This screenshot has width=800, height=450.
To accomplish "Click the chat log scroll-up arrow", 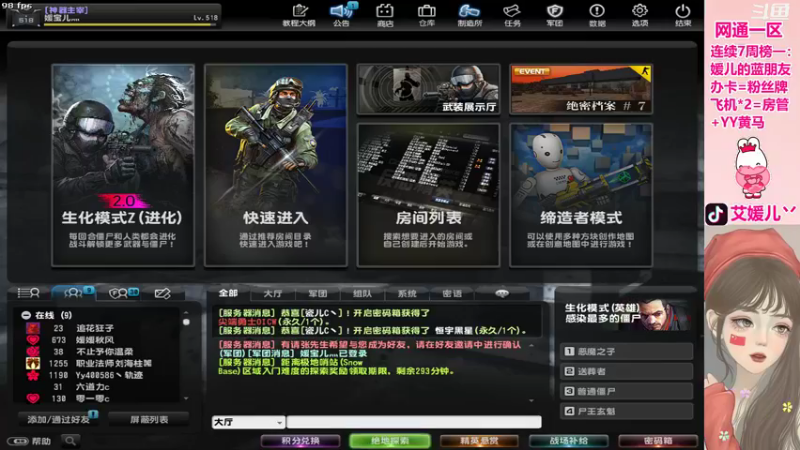I will click(x=531, y=345).
